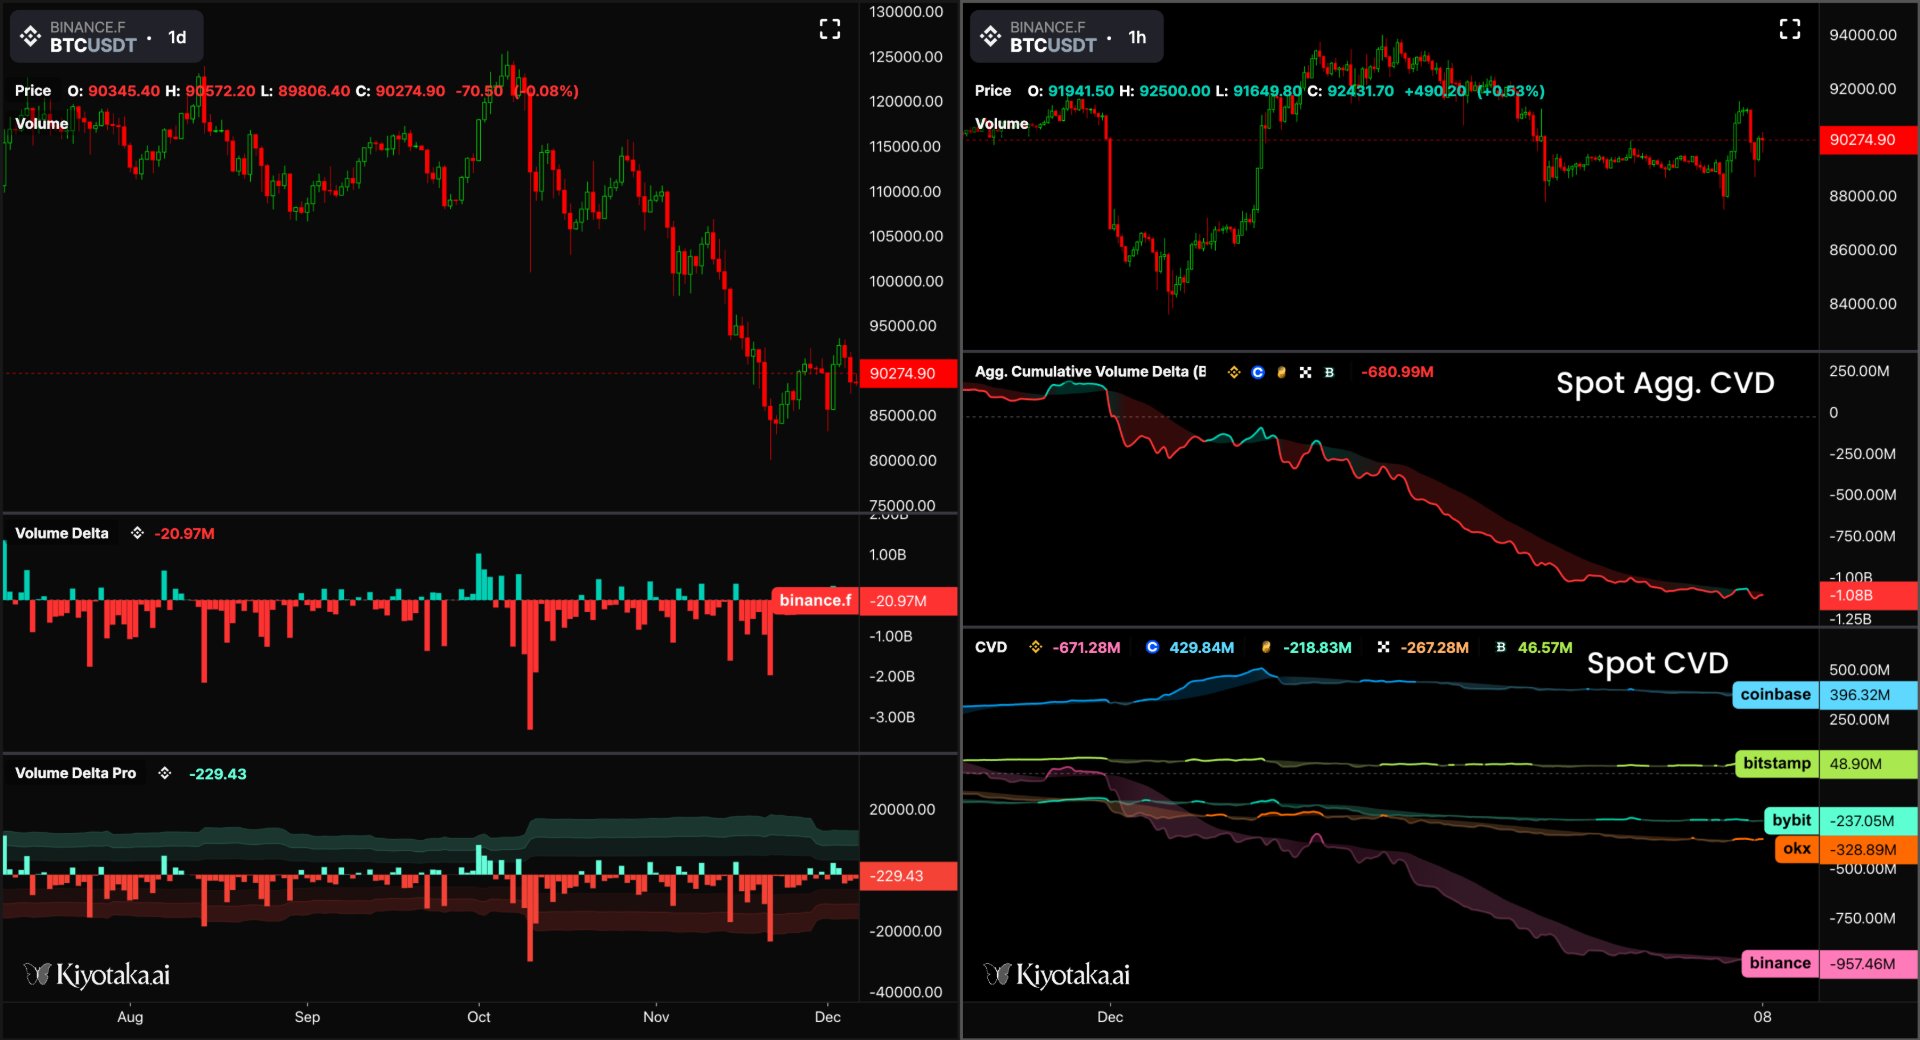The width and height of the screenshot is (1920, 1040).
Task: Click the Bybit icon in Agg. CVD legend
Action: 1281,372
